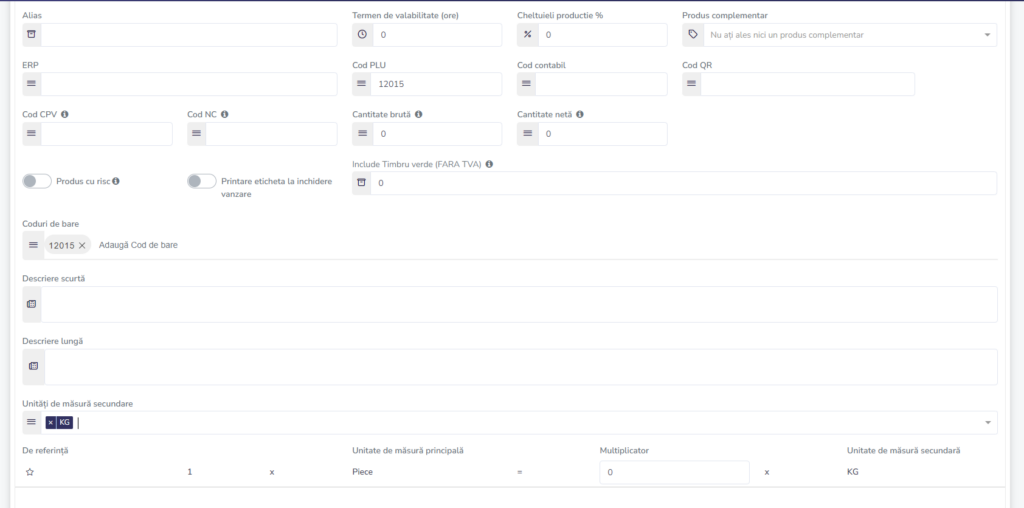Click the Cod PLU field with 12015
The height and width of the screenshot is (508, 1024).
pyautogui.click(x=436, y=84)
